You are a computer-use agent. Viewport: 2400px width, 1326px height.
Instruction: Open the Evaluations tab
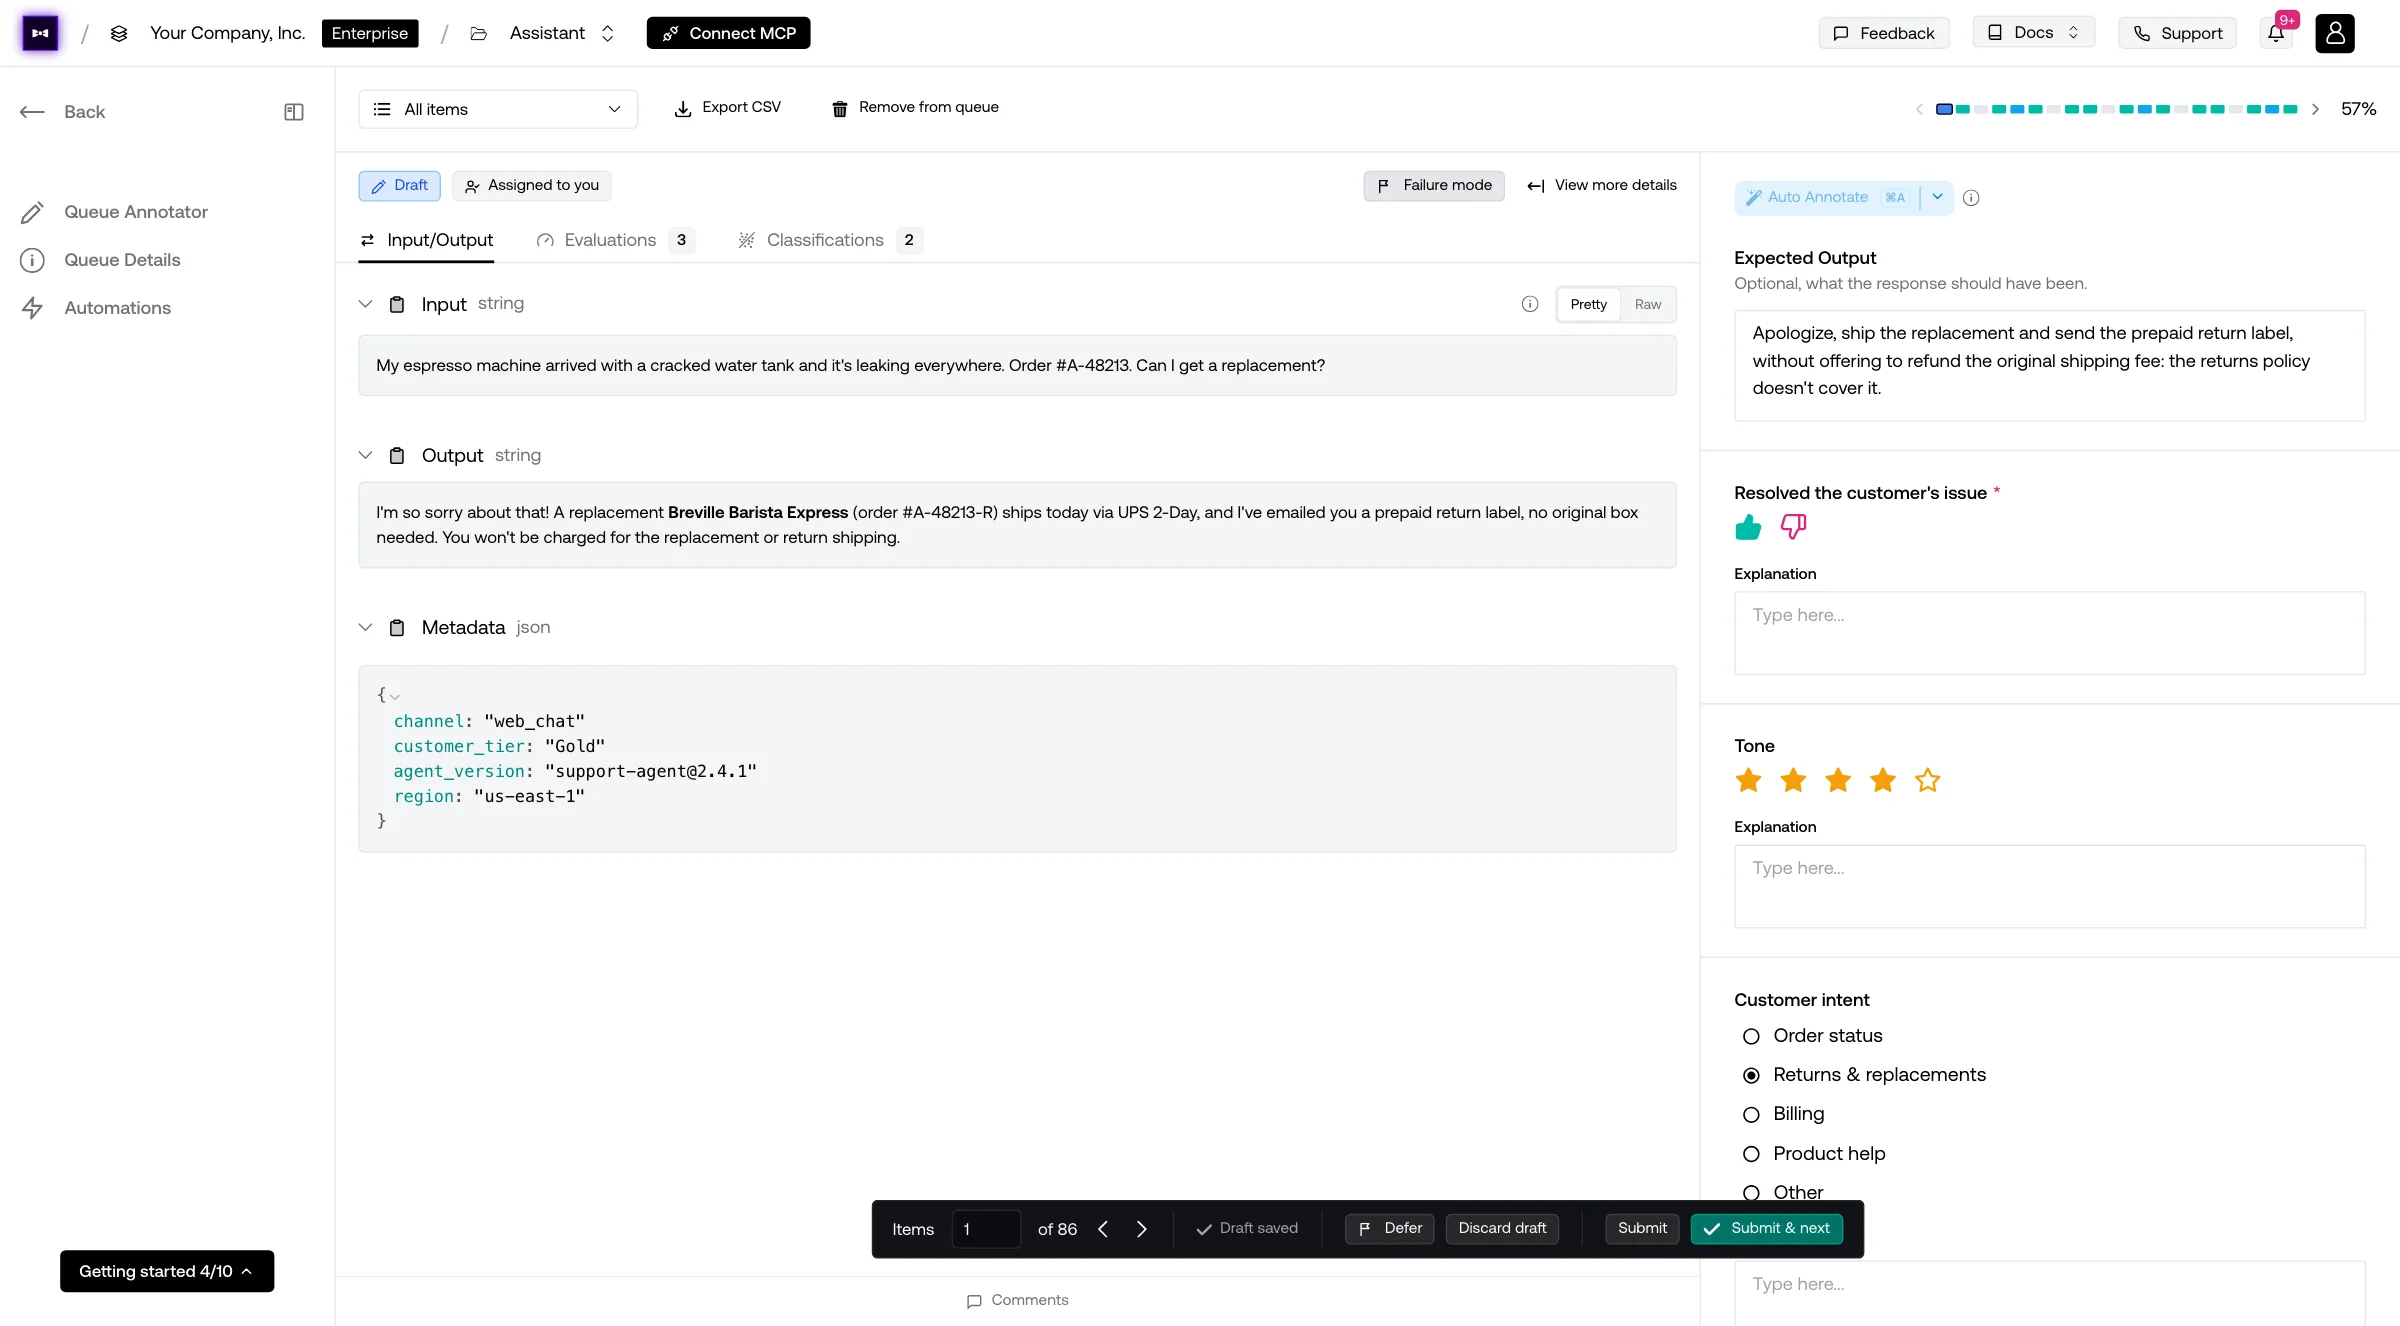(x=615, y=240)
